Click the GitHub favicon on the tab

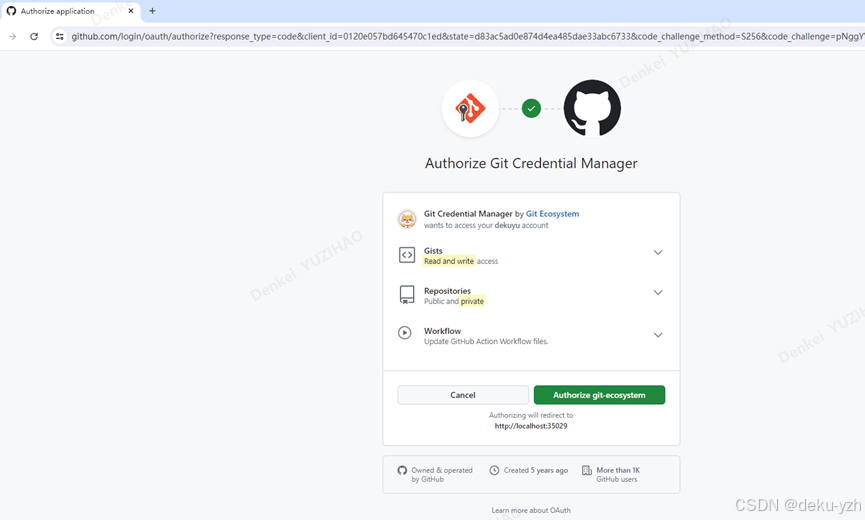pyautogui.click(x=11, y=11)
